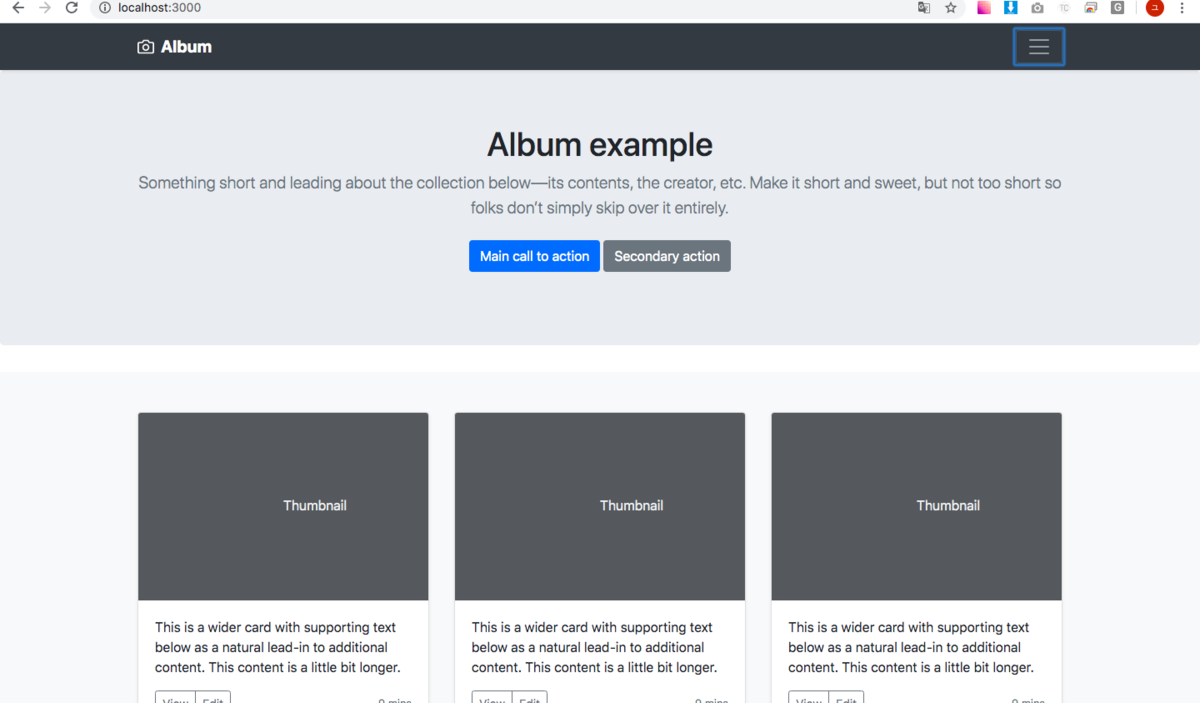The width and height of the screenshot is (1200, 703).
Task: Bookmark this page with the star
Action: coord(951,8)
